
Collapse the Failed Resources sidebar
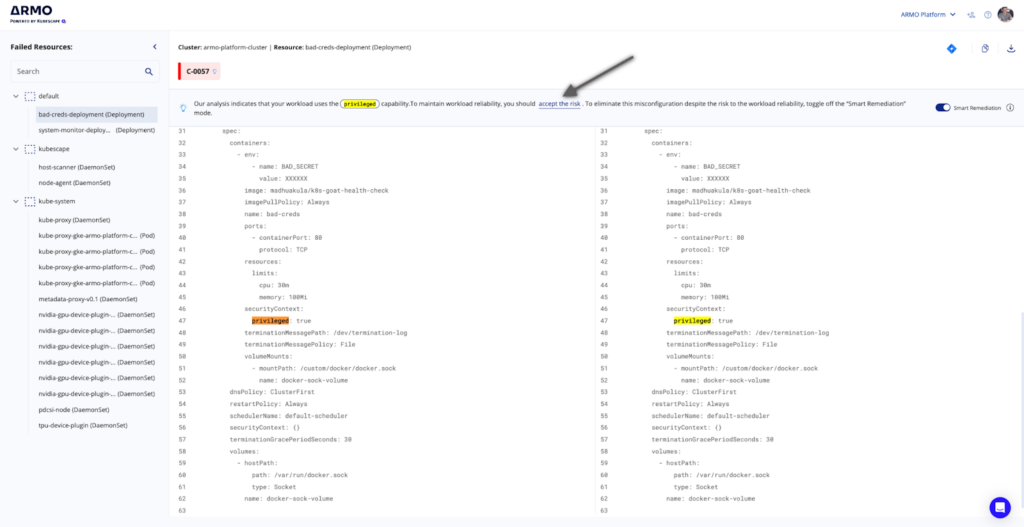coord(155,47)
